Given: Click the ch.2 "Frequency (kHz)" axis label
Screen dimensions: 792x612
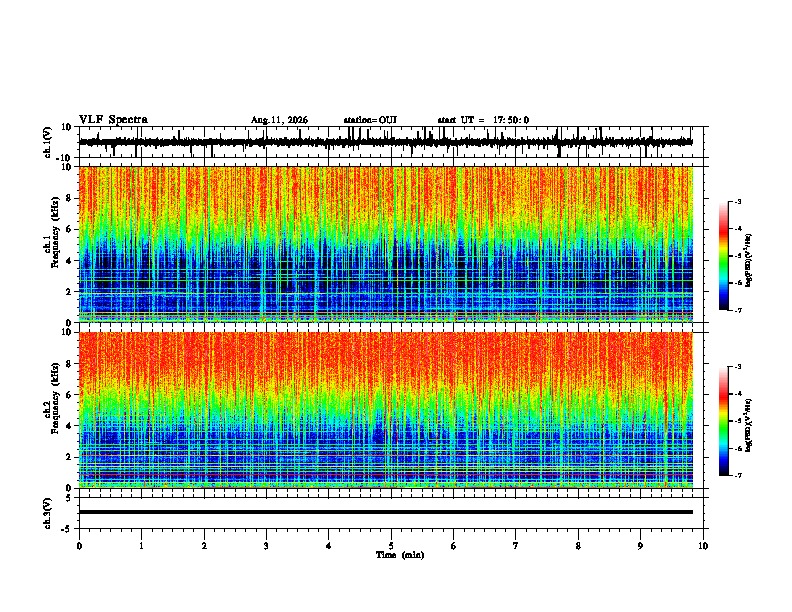Looking at the screenshot, I should [x=55, y=398].
